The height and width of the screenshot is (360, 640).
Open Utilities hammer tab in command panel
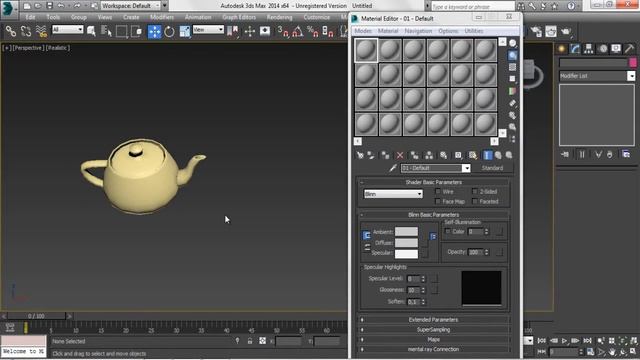(x=629, y=49)
